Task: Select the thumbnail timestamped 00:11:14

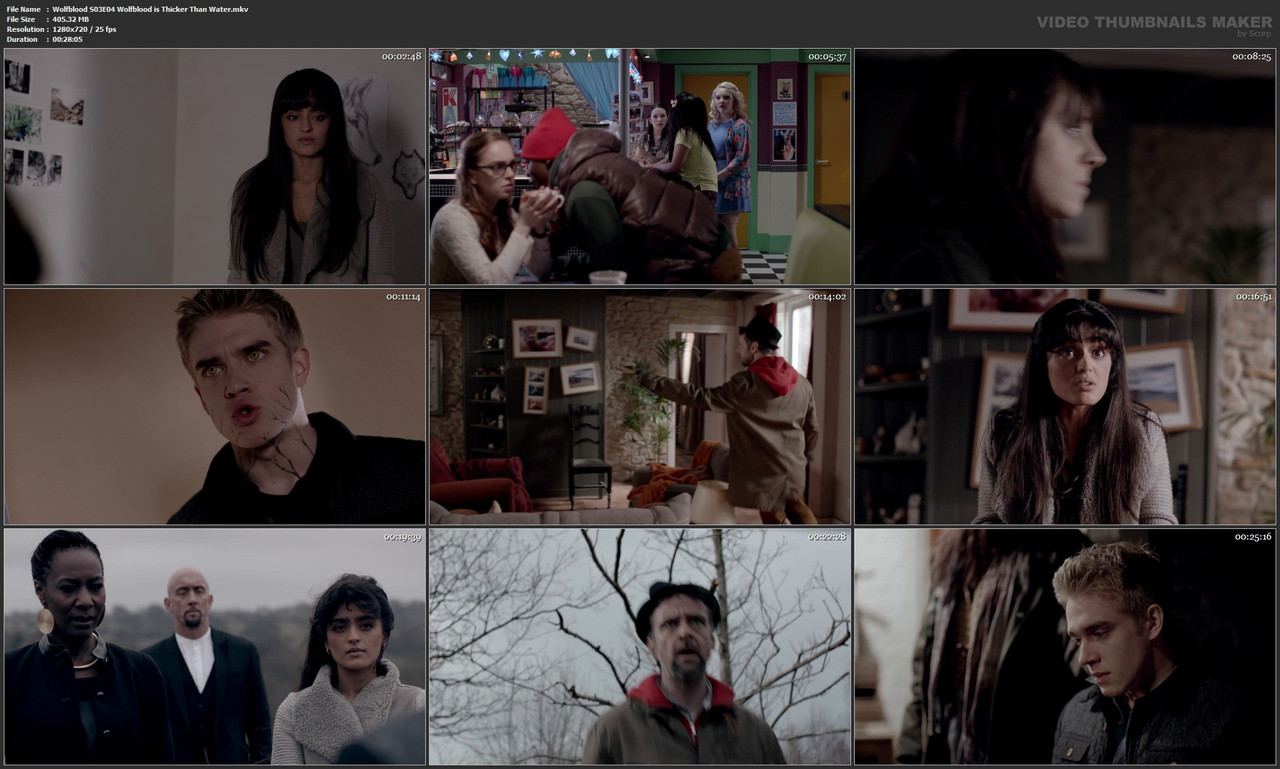Action: [x=215, y=407]
